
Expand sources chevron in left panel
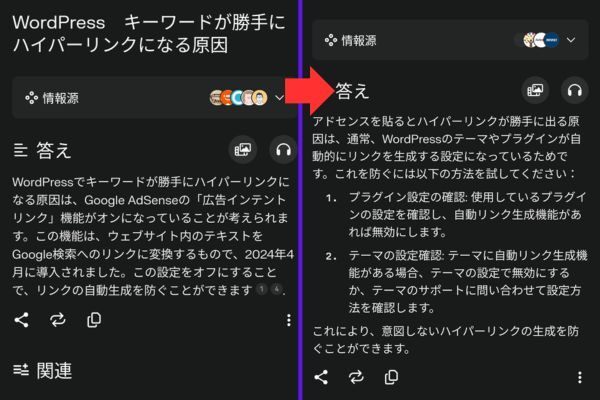coord(279,98)
